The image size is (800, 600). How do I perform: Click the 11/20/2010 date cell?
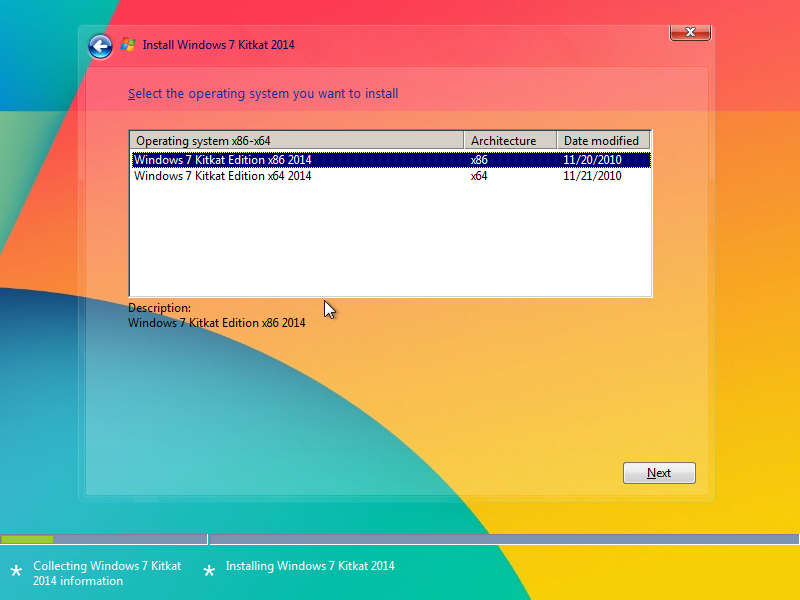(592, 160)
